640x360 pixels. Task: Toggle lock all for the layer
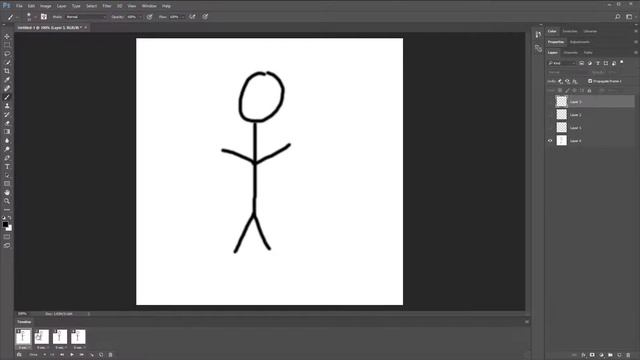click(589, 90)
